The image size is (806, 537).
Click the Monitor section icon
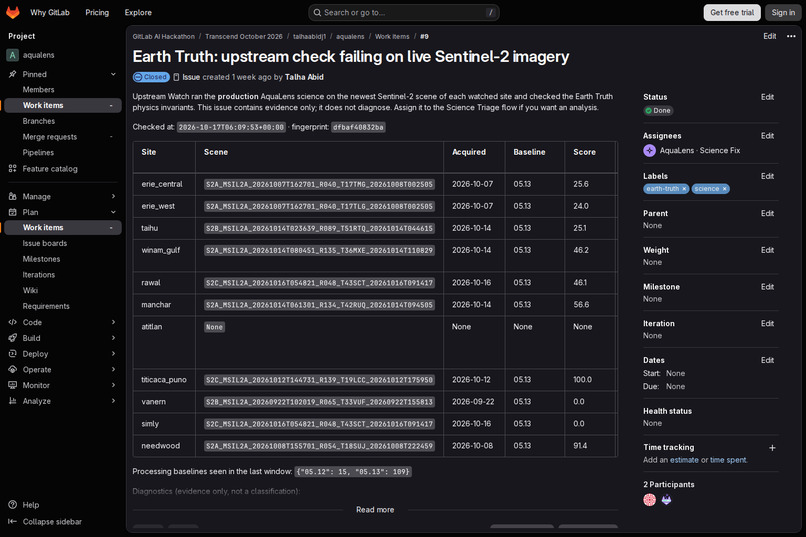point(12,385)
